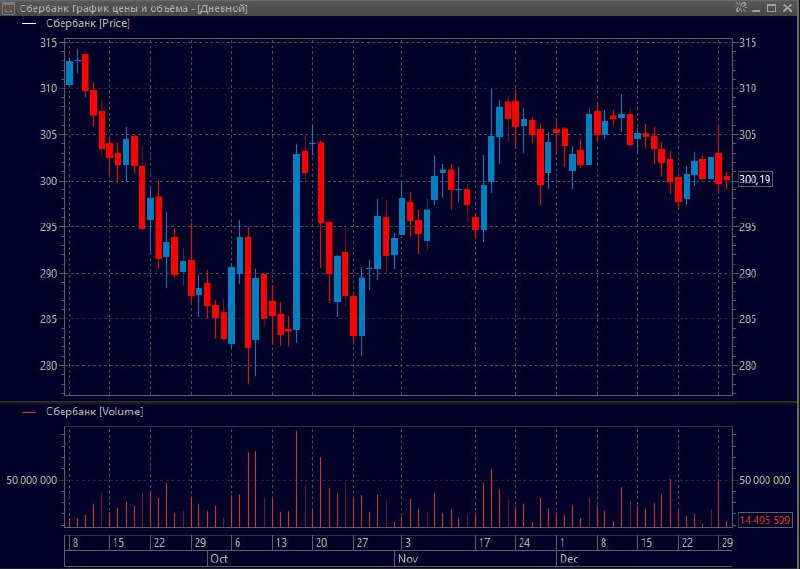800x569 pixels.
Task: Click the pin icon in the title bar
Action: click(x=741, y=7)
